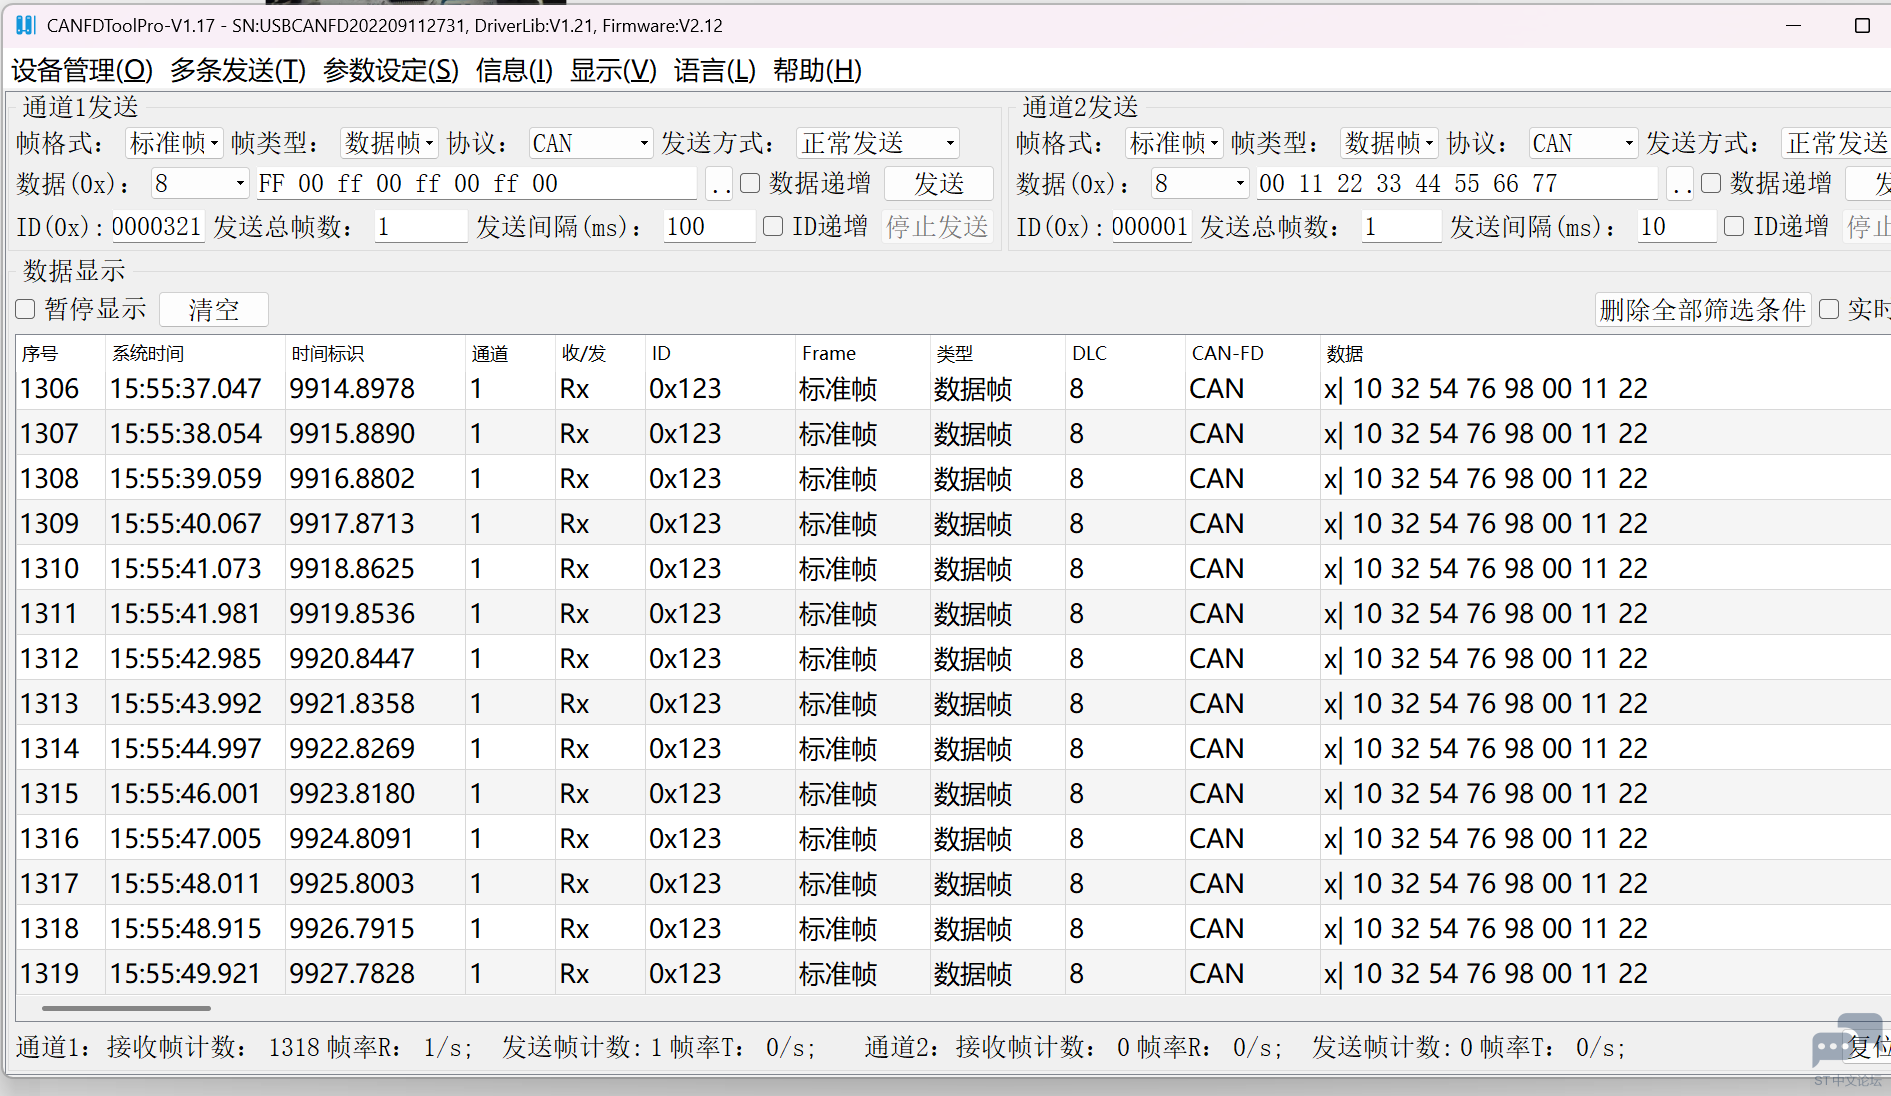Toggle the 暂停显示 checkbox
Viewport: 1891px width, 1096px height.
(x=26, y=309)
